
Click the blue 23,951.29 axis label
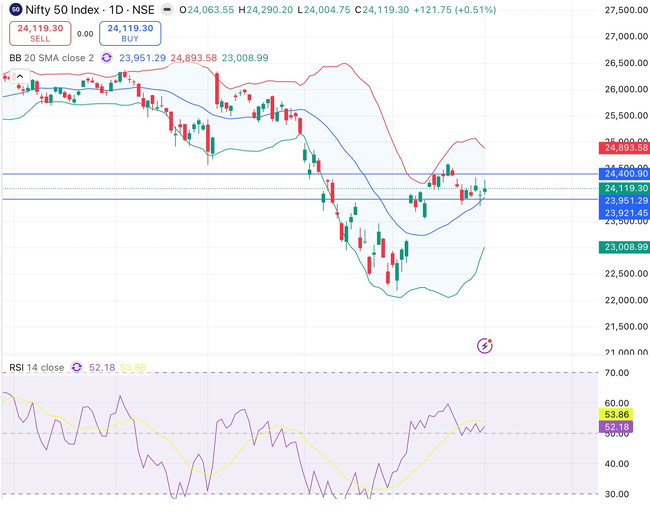coord(624,201)
